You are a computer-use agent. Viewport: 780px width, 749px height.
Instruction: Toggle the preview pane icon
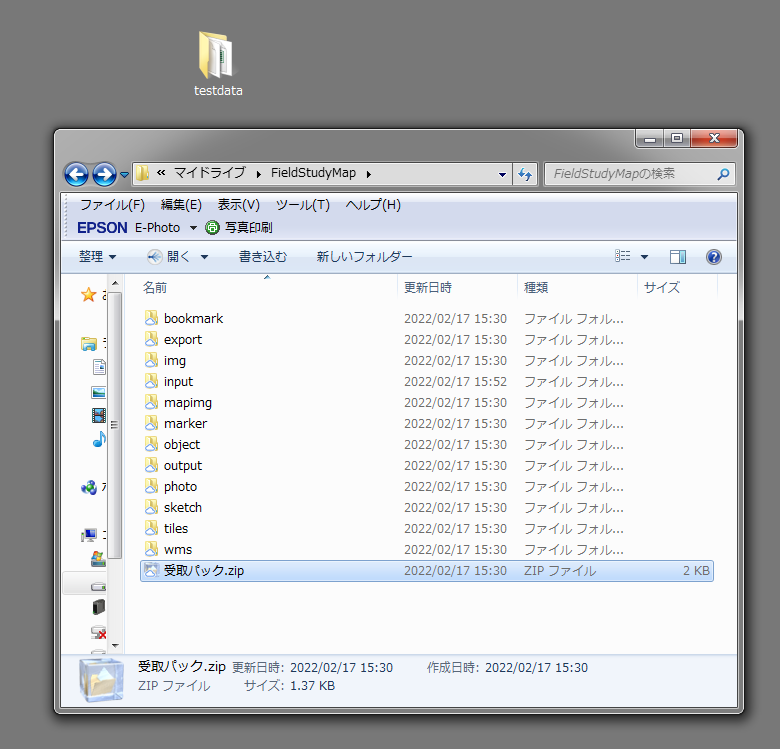(678, 257)
